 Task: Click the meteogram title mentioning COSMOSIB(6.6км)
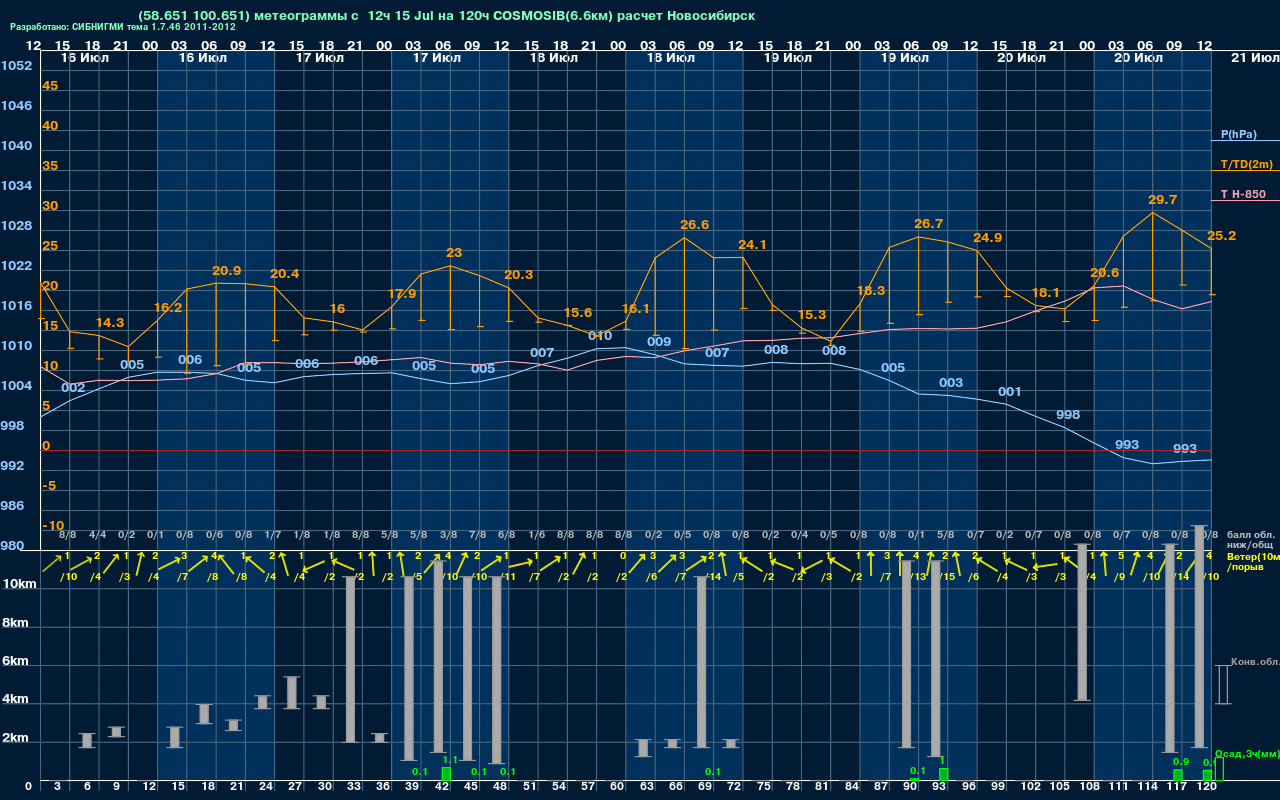click(x=447, y=15)
